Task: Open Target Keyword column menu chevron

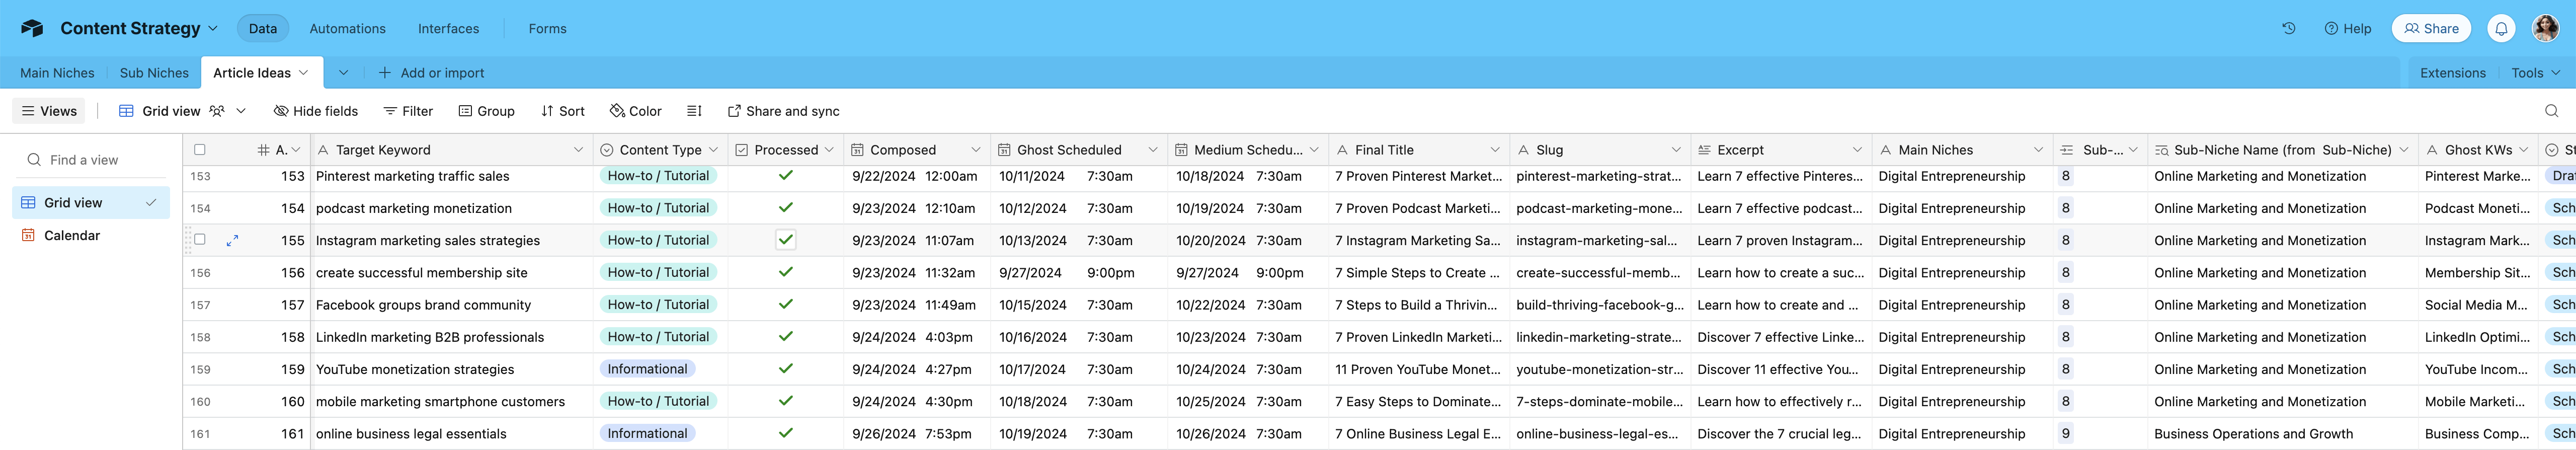Action: 578,150
